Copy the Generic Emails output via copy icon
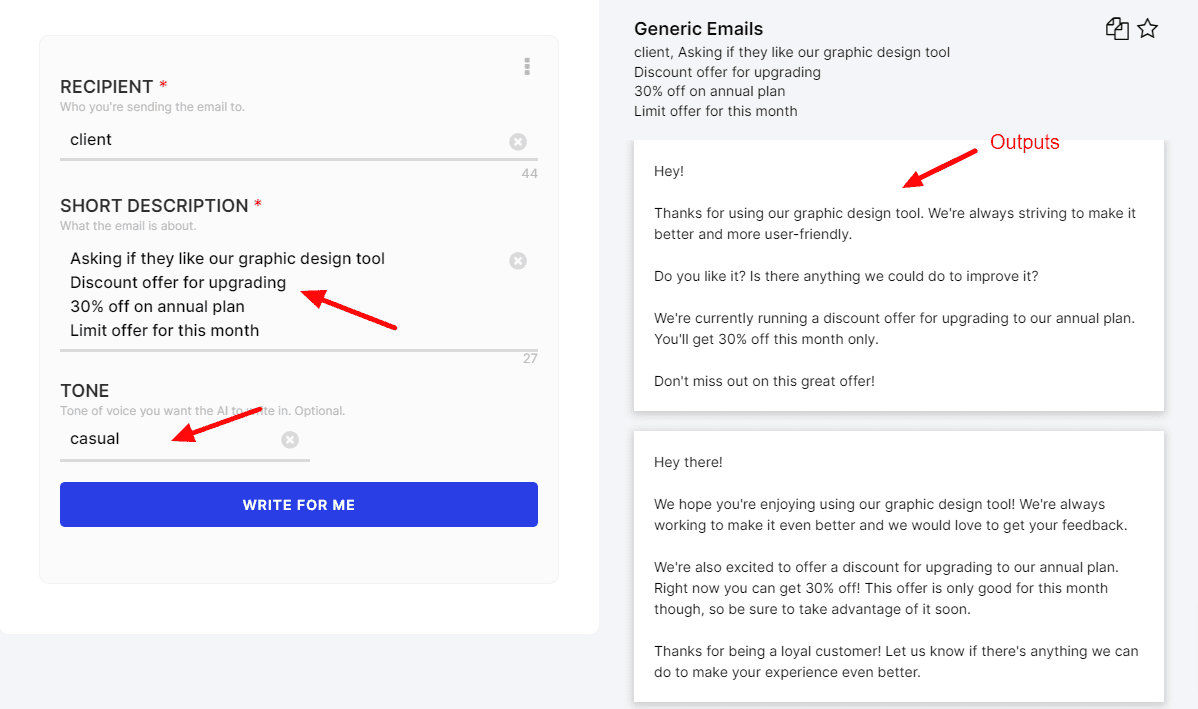 click(x=1117, y=29)
